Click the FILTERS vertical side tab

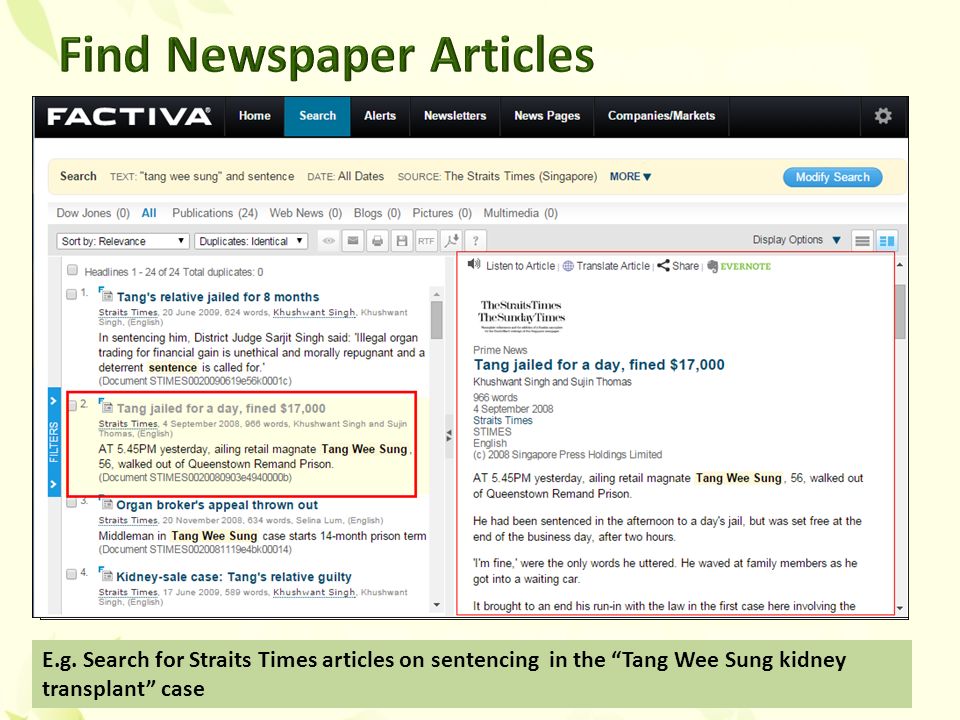pyautogui.click(x=54, y=442)
